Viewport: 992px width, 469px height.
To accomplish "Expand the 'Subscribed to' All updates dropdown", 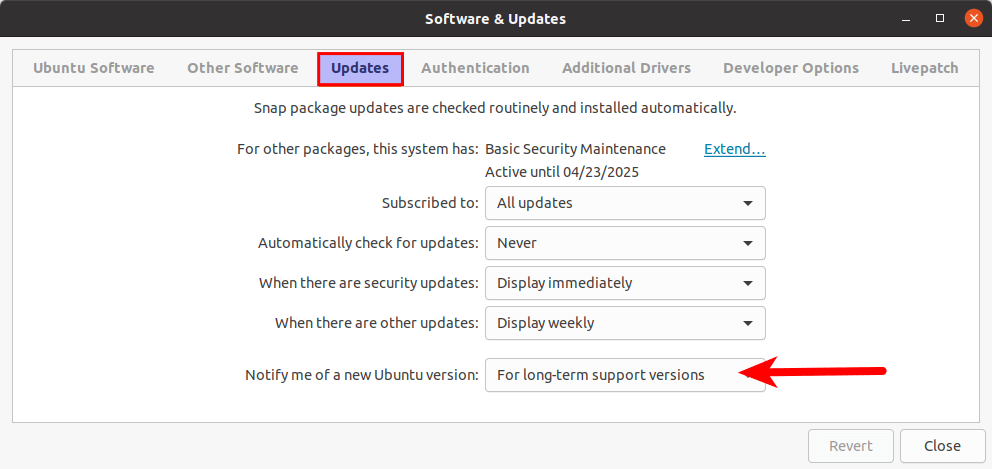I will point(625,203).
